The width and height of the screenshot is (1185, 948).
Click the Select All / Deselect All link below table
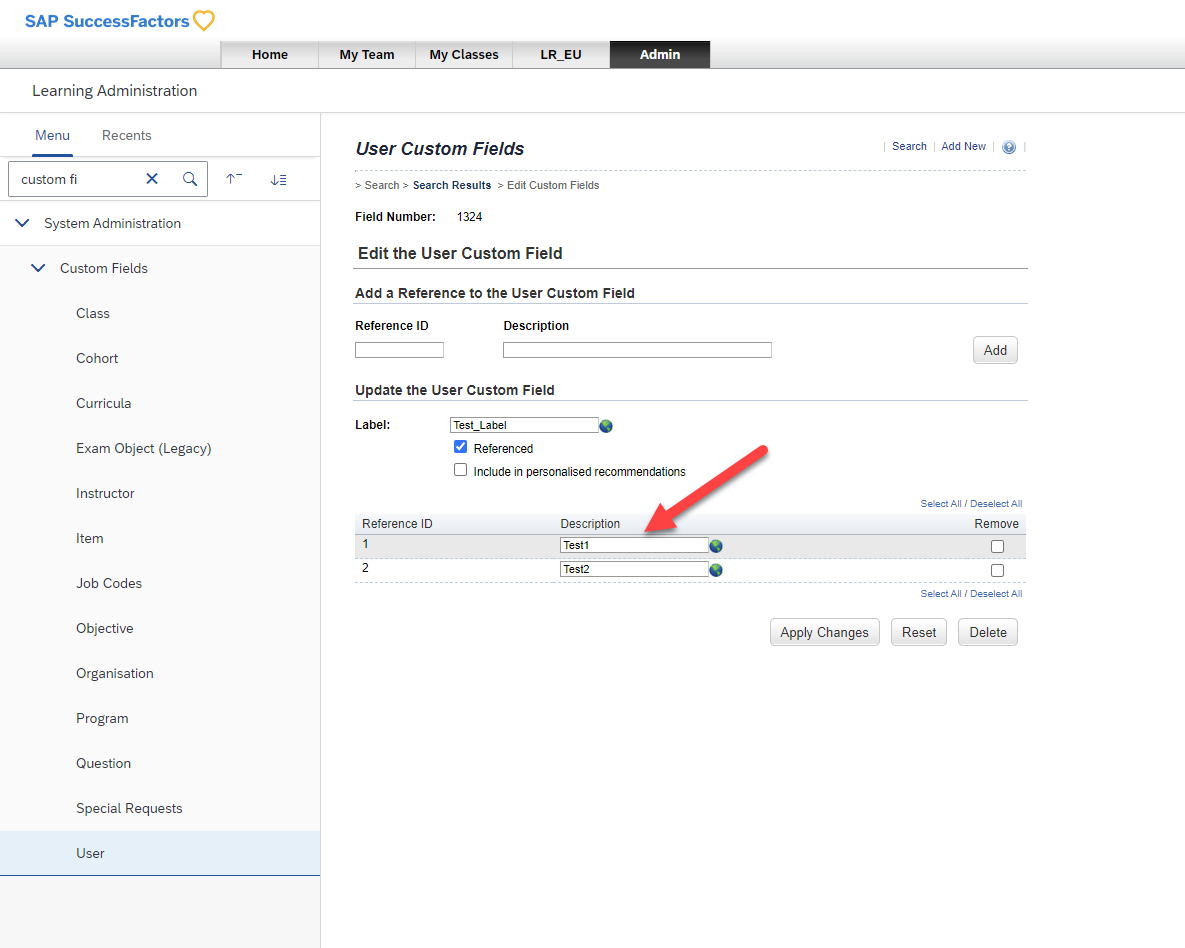pyautogui.click(x=971, y=593)
